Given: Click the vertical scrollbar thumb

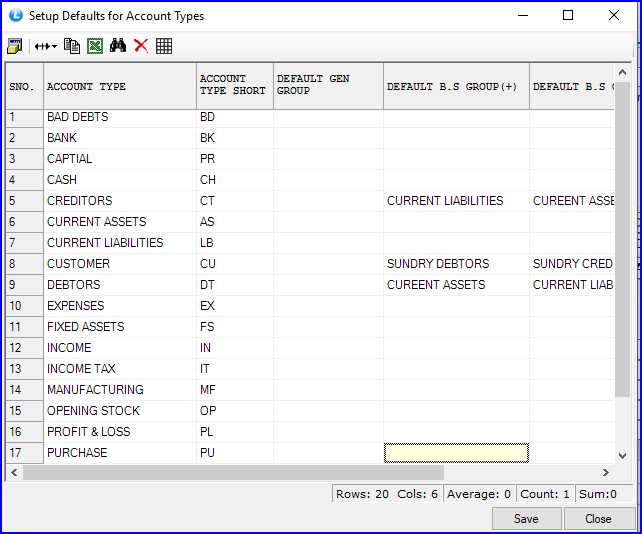Looking at the screenshot, I should pos(622,239).
